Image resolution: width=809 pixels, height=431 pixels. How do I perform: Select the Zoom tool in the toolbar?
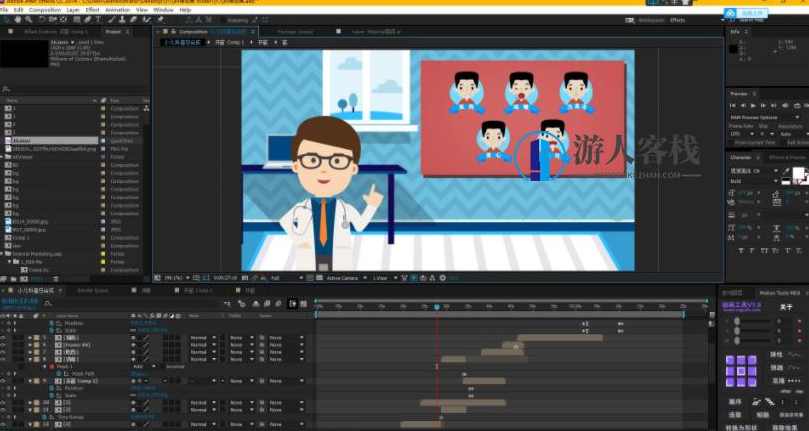pyautogui.click(x=29, y=19)
